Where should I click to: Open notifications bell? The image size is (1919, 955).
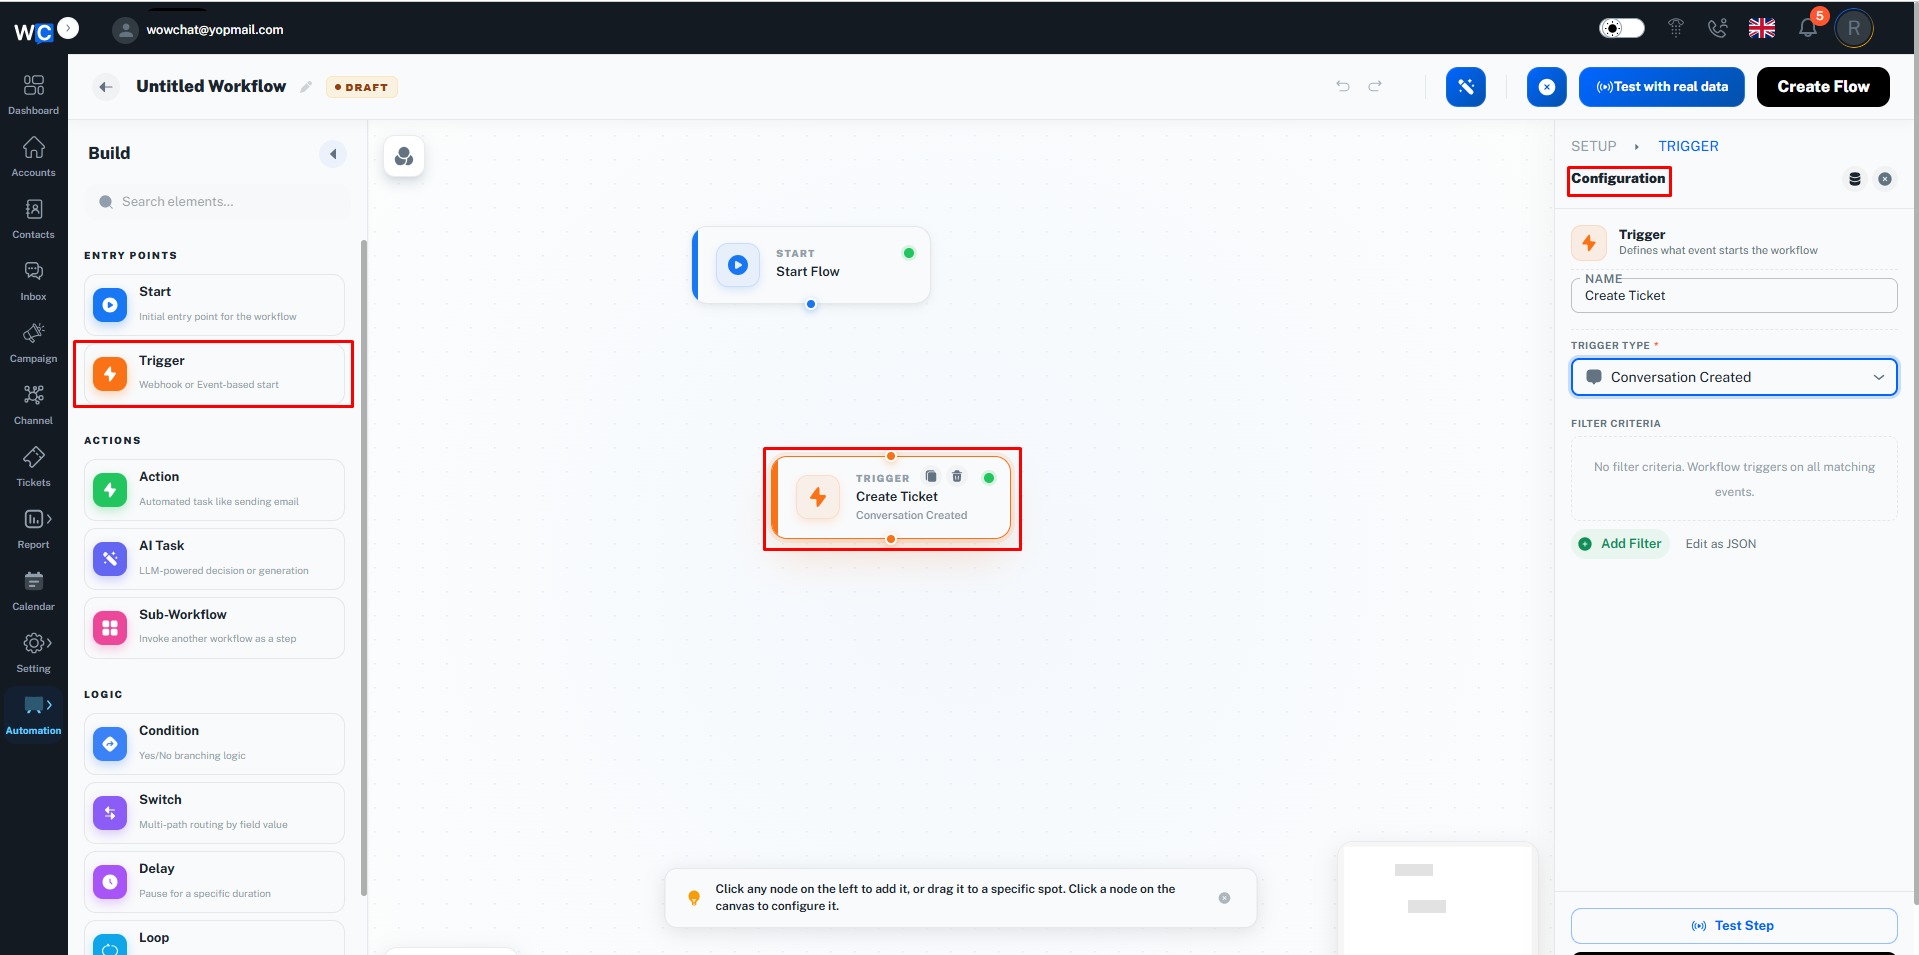[x=1808, y=28]
